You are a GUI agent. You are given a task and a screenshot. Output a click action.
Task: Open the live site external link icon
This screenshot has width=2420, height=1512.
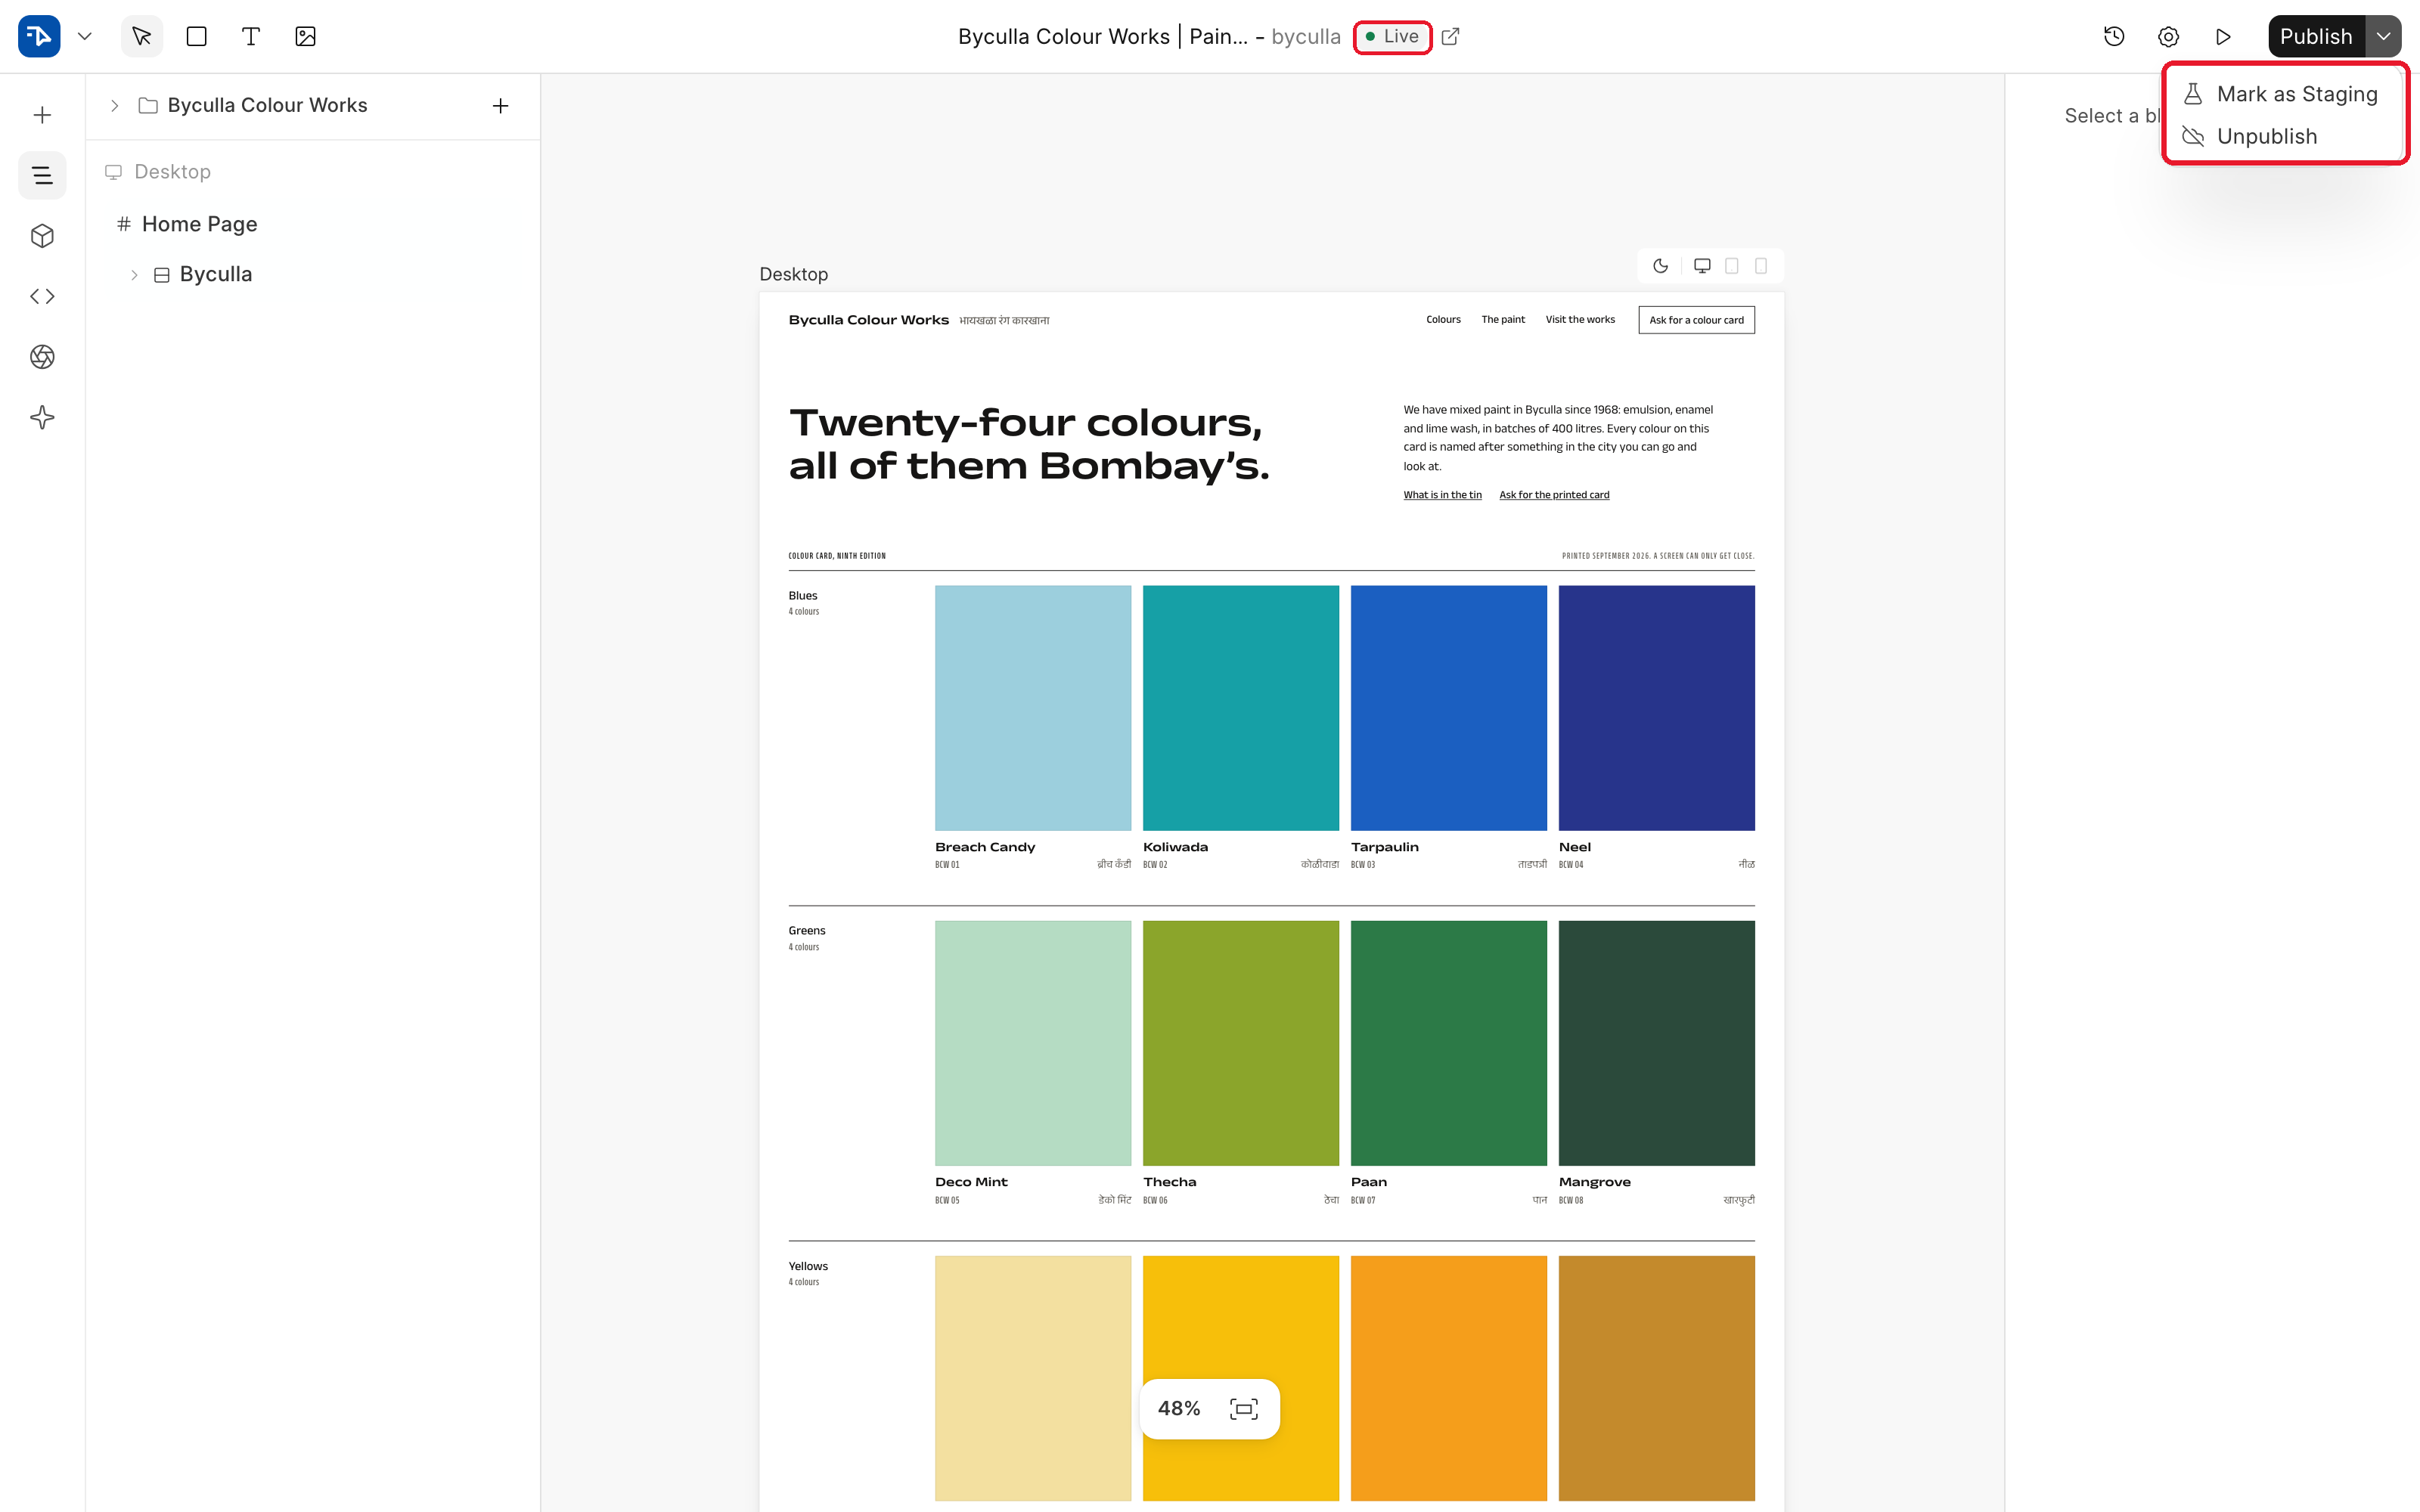(1450, 36)
